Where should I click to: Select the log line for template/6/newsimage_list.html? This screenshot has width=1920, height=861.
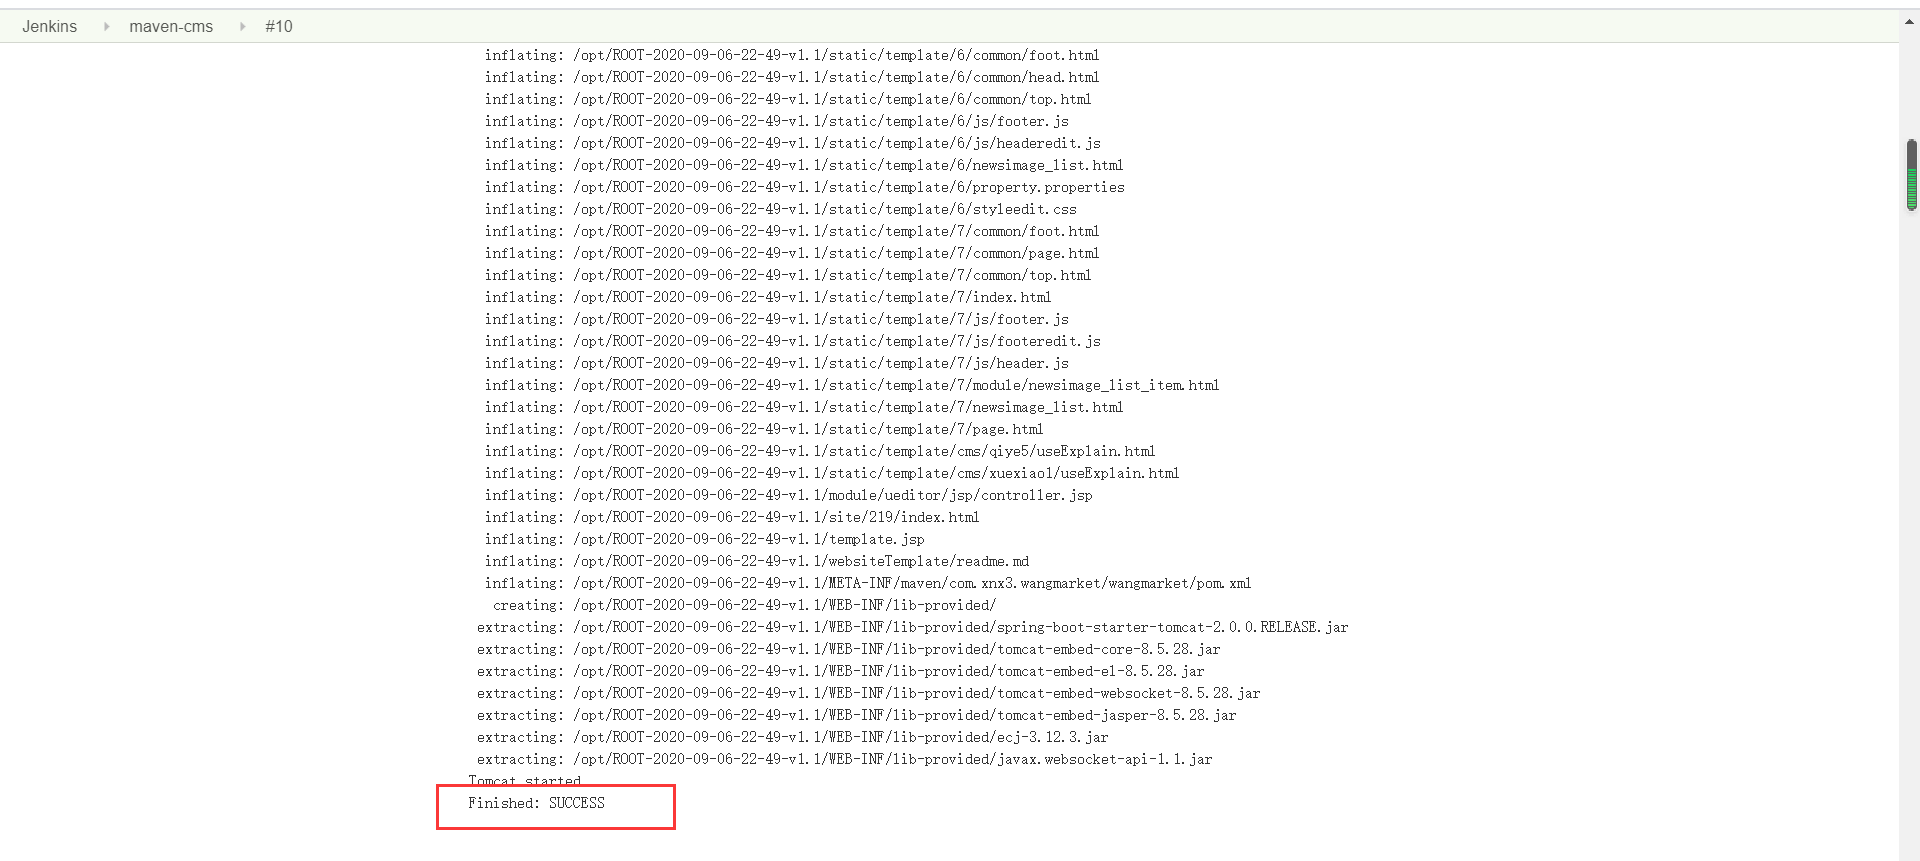point(804,165)
